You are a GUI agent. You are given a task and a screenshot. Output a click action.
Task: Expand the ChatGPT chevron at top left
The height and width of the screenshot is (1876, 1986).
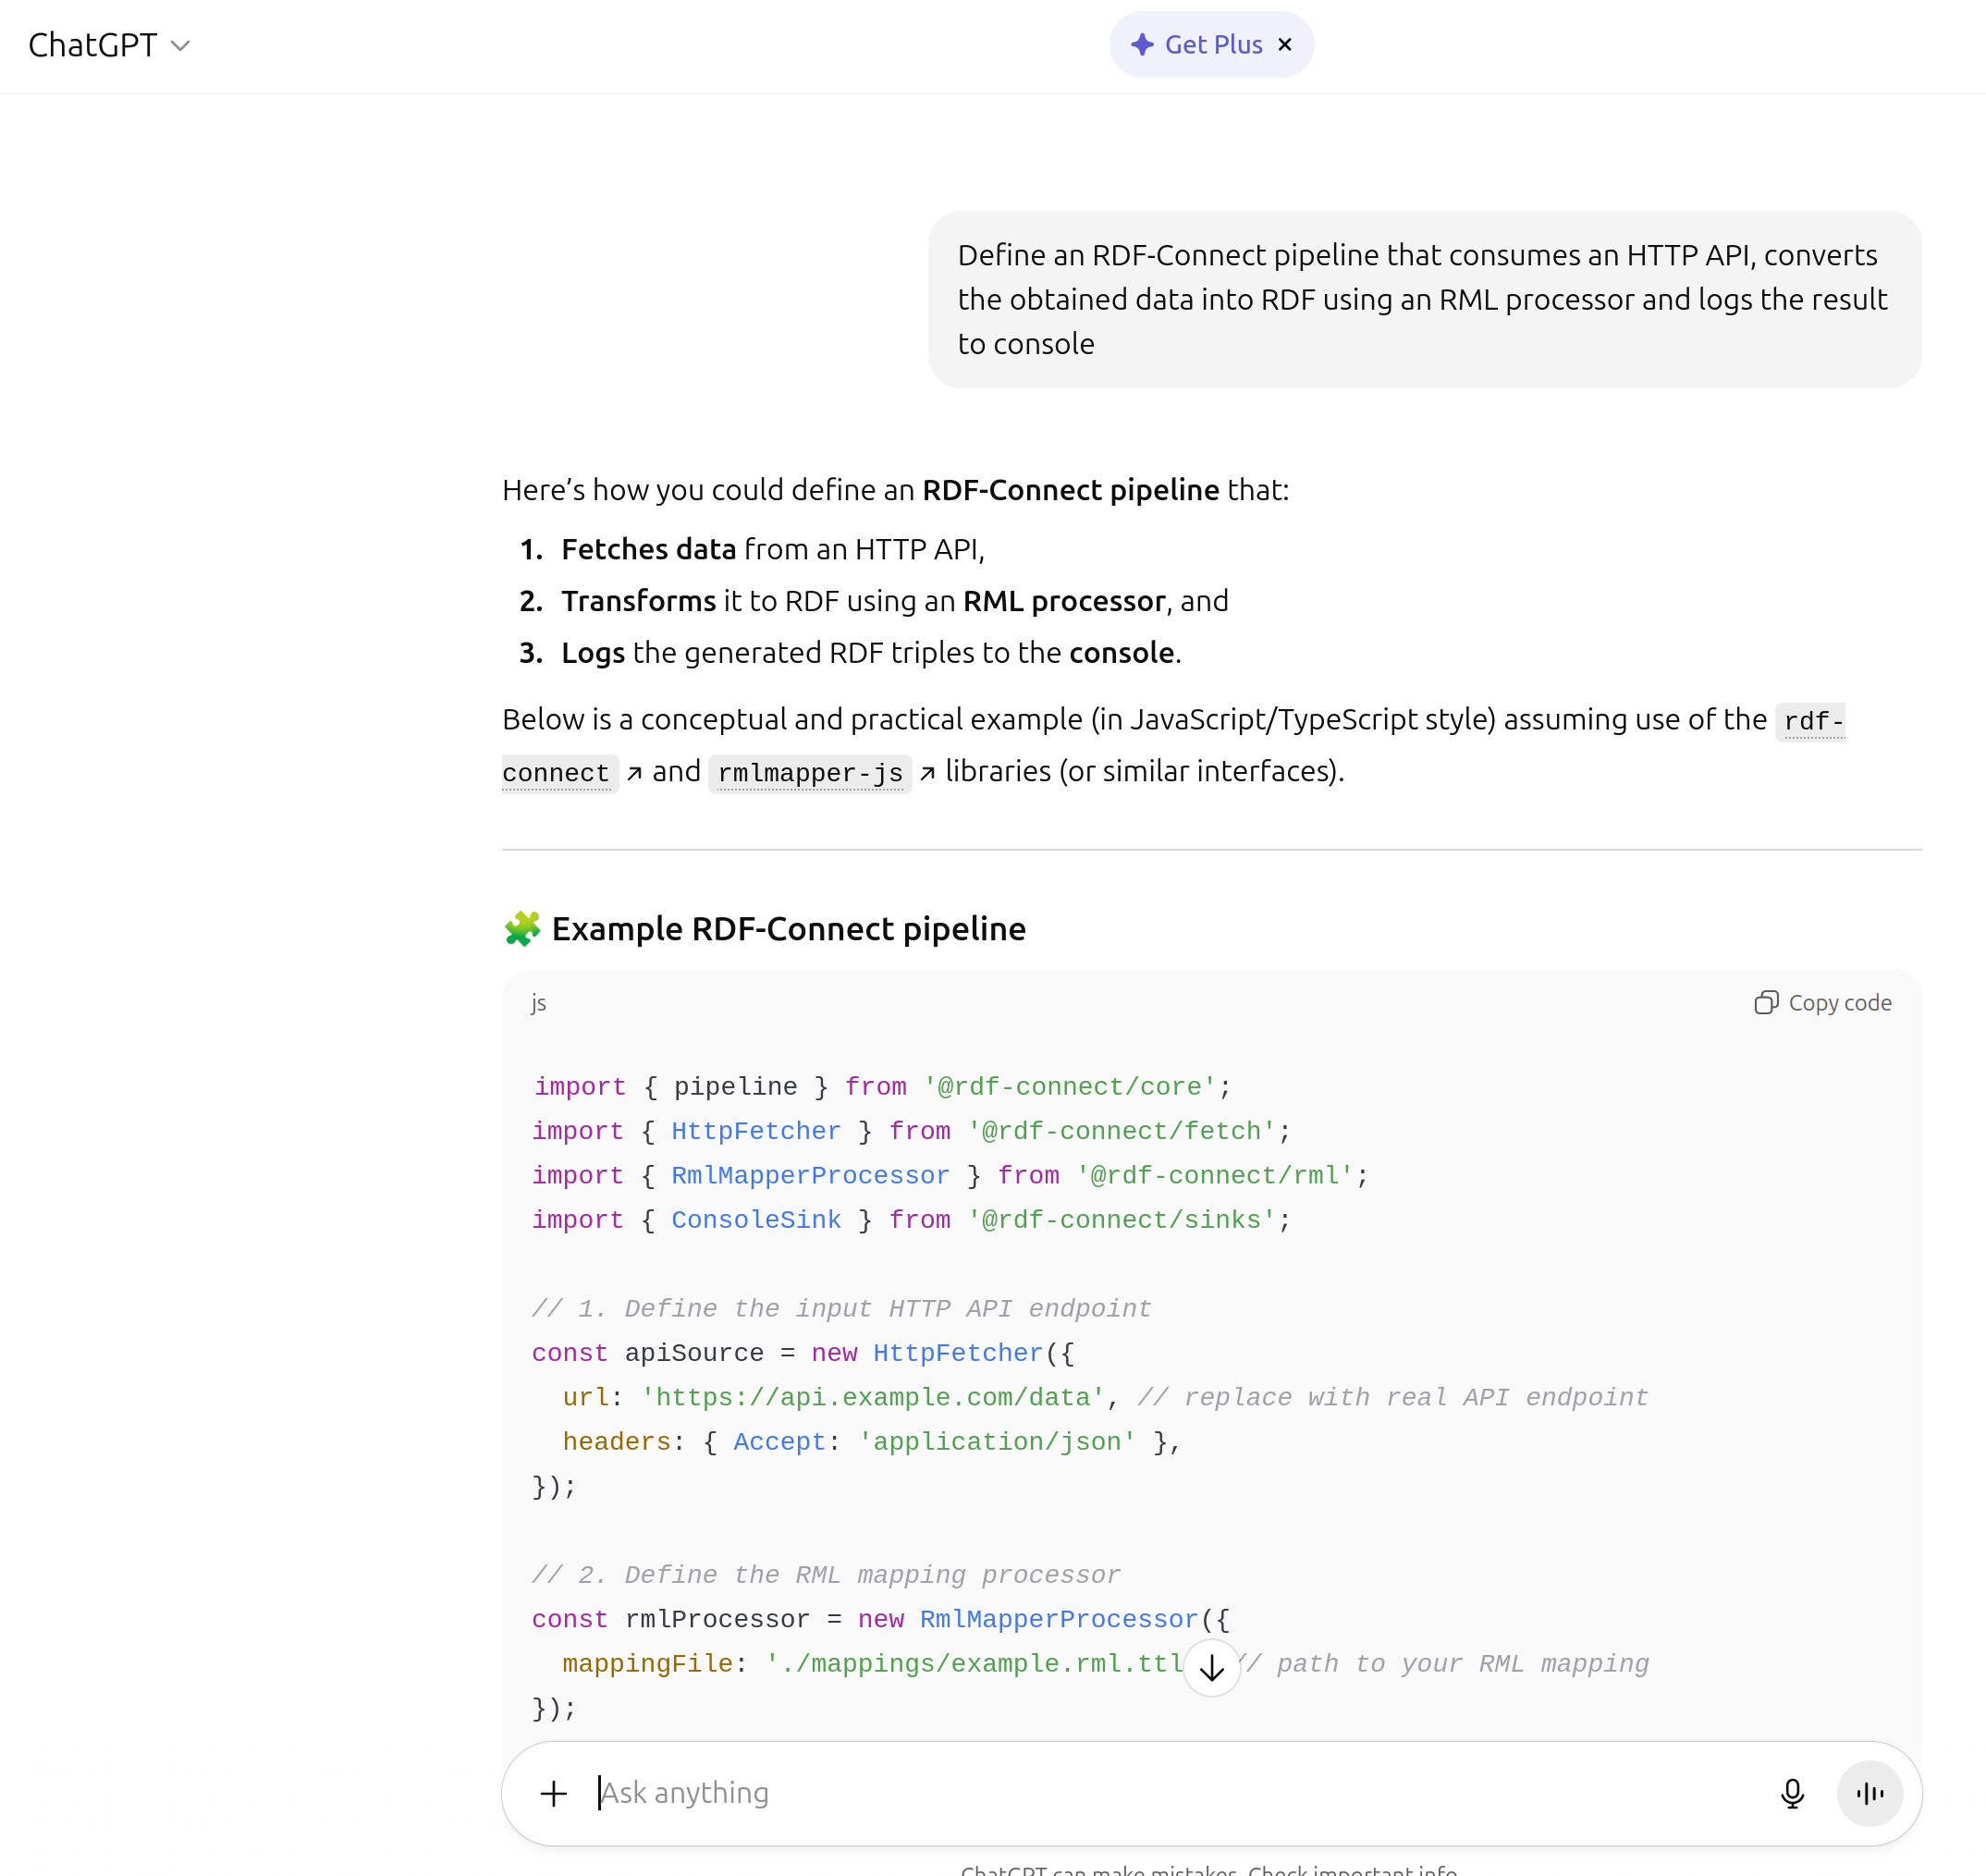pyautogui.click(x=180, y=46)
